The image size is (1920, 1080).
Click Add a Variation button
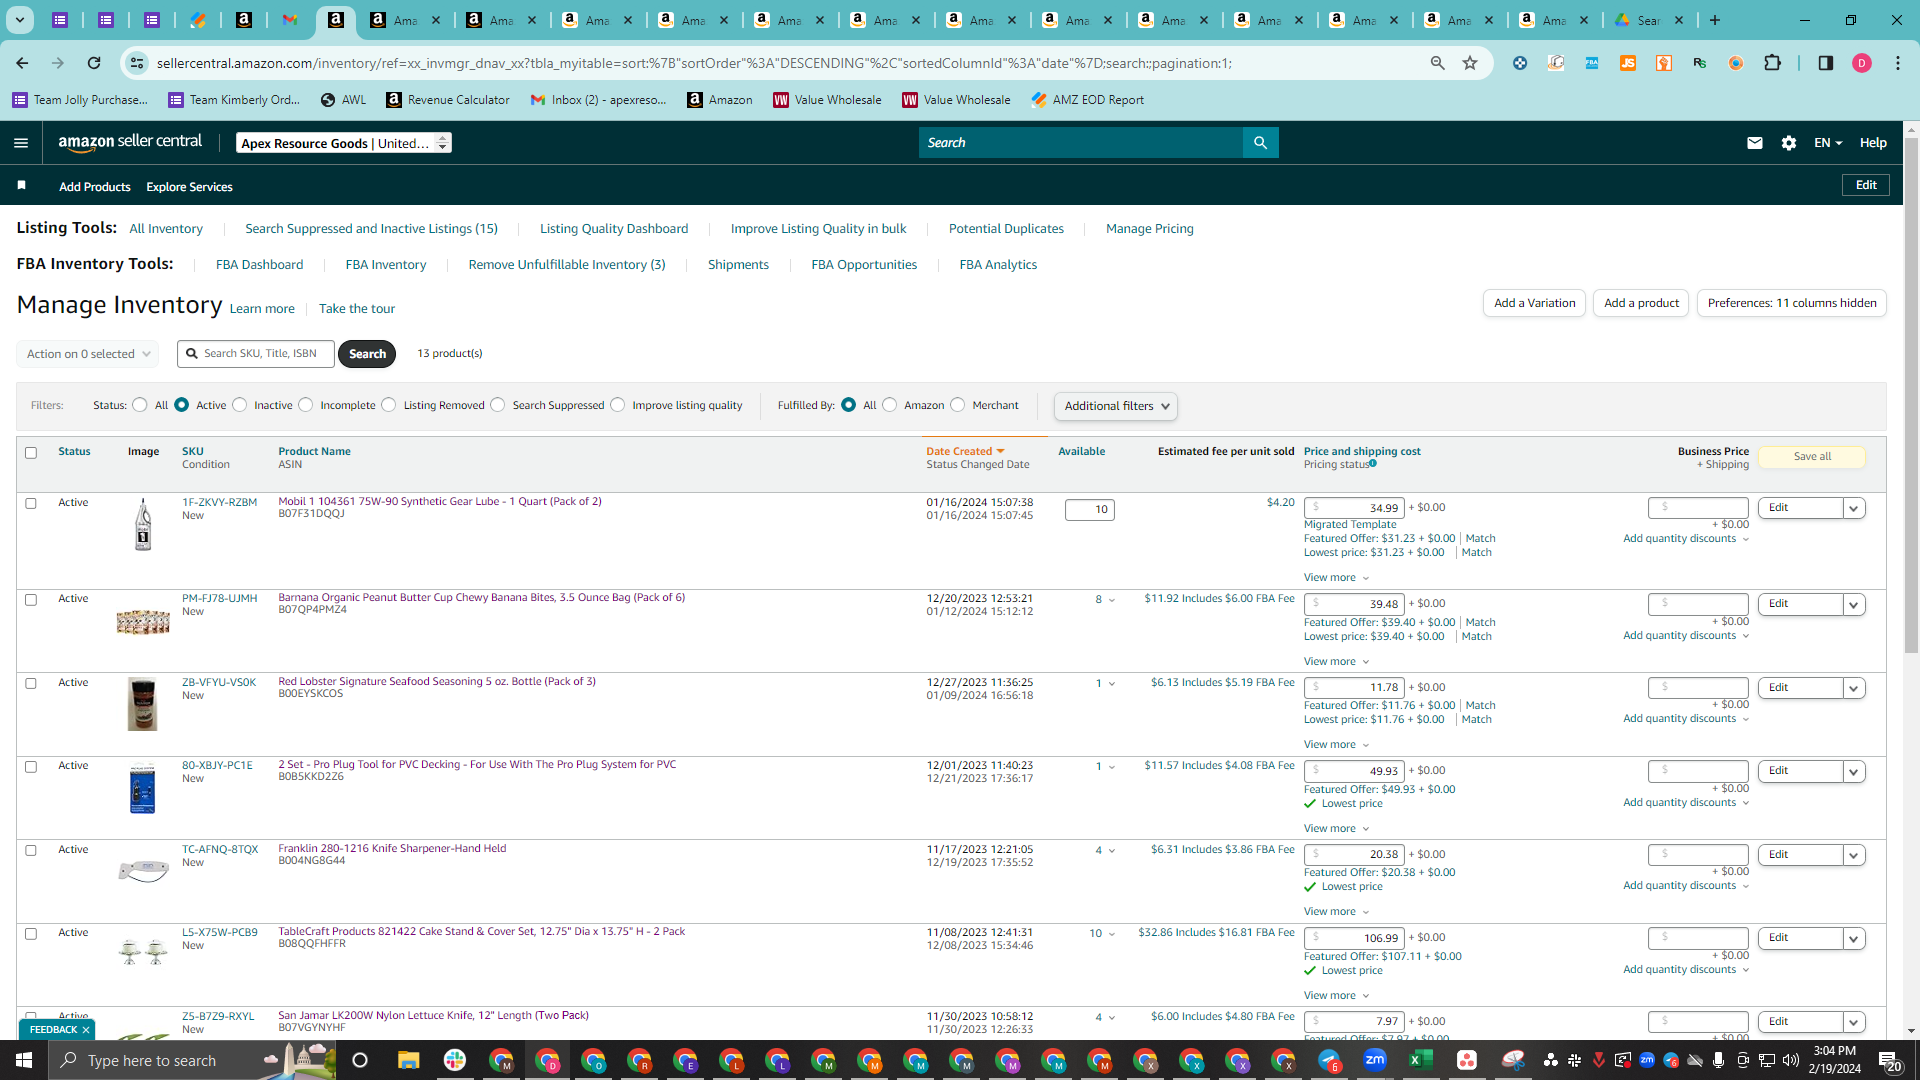(1534, 303)
